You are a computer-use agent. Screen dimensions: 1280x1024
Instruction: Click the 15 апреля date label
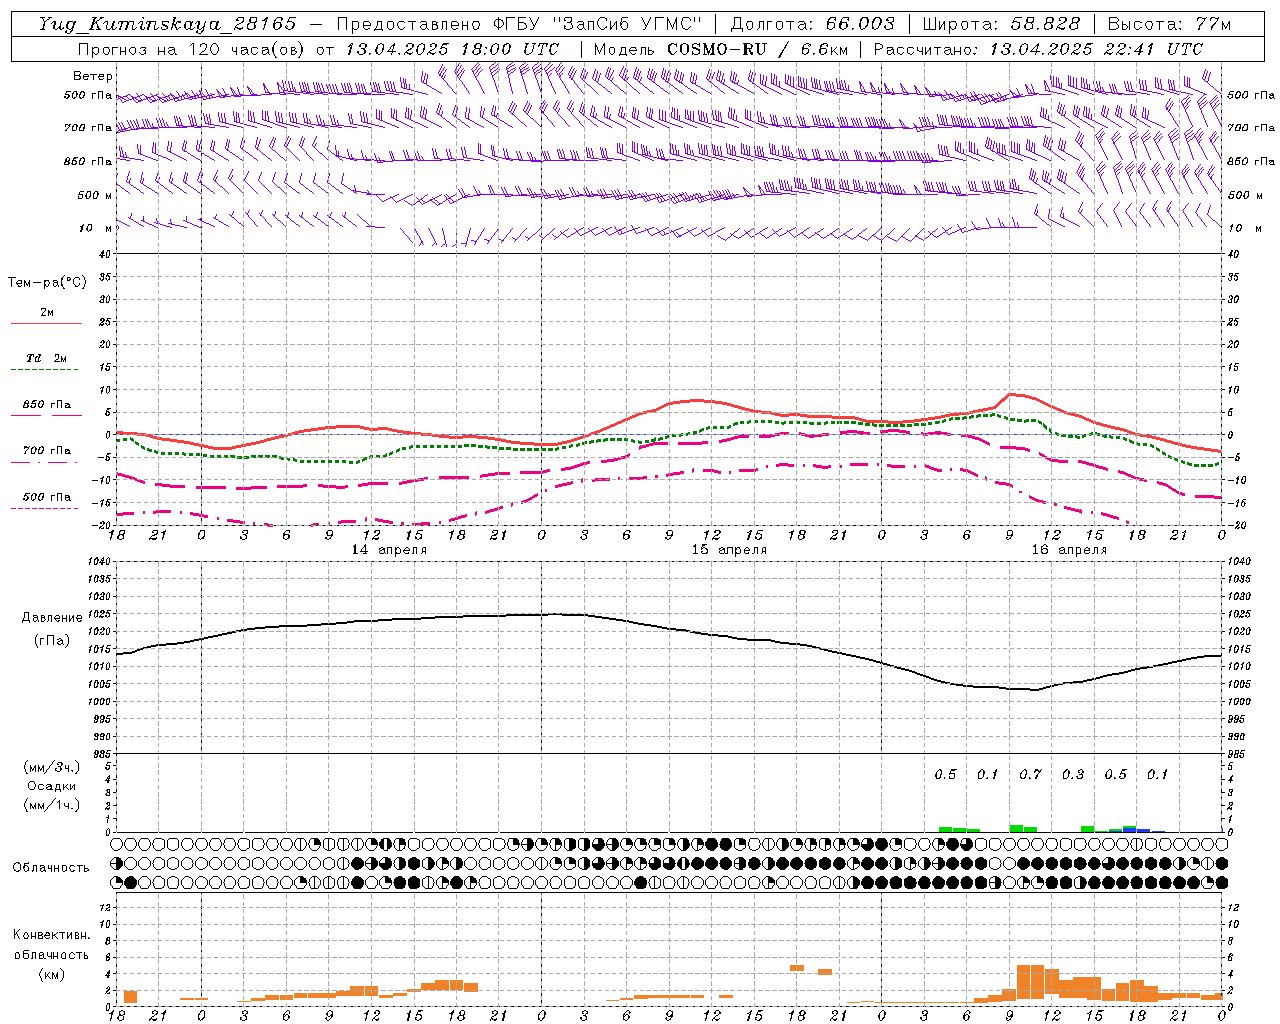(729, 550)
